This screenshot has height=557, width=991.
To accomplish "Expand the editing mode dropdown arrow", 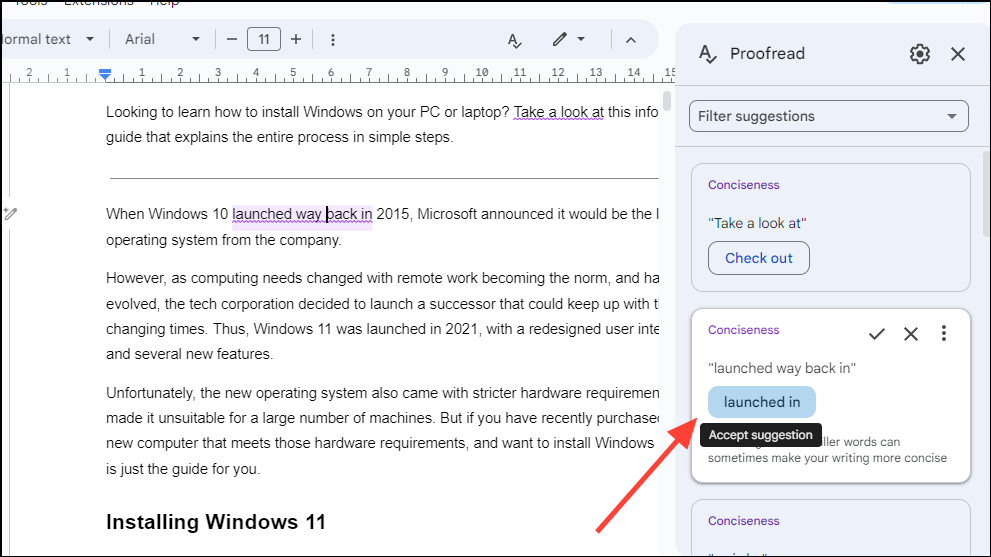I will pos(581,39).
